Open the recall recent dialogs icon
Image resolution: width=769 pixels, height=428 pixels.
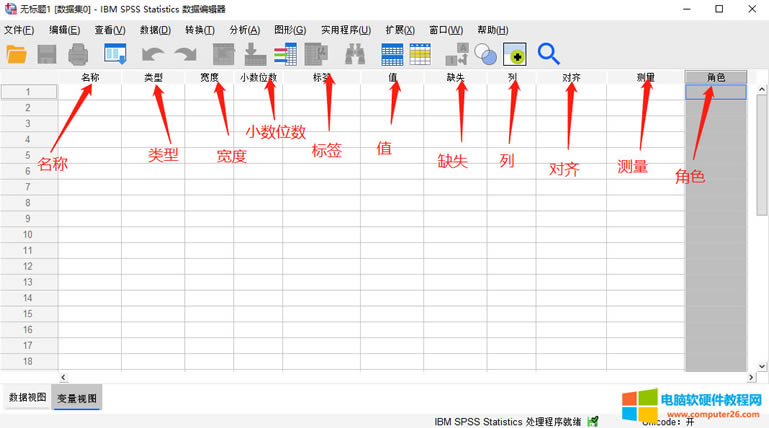115,54
